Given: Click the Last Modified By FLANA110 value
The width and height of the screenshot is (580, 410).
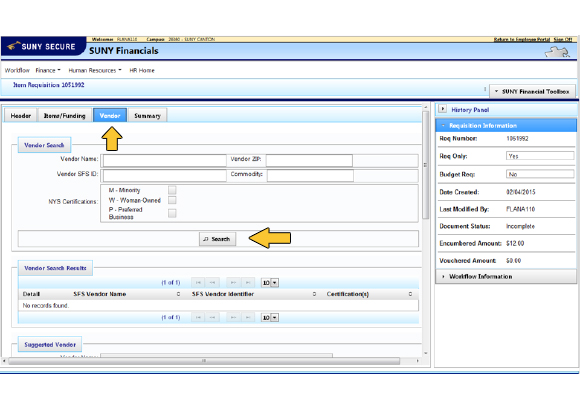Looking at the screenshot, I should point(520,209).
